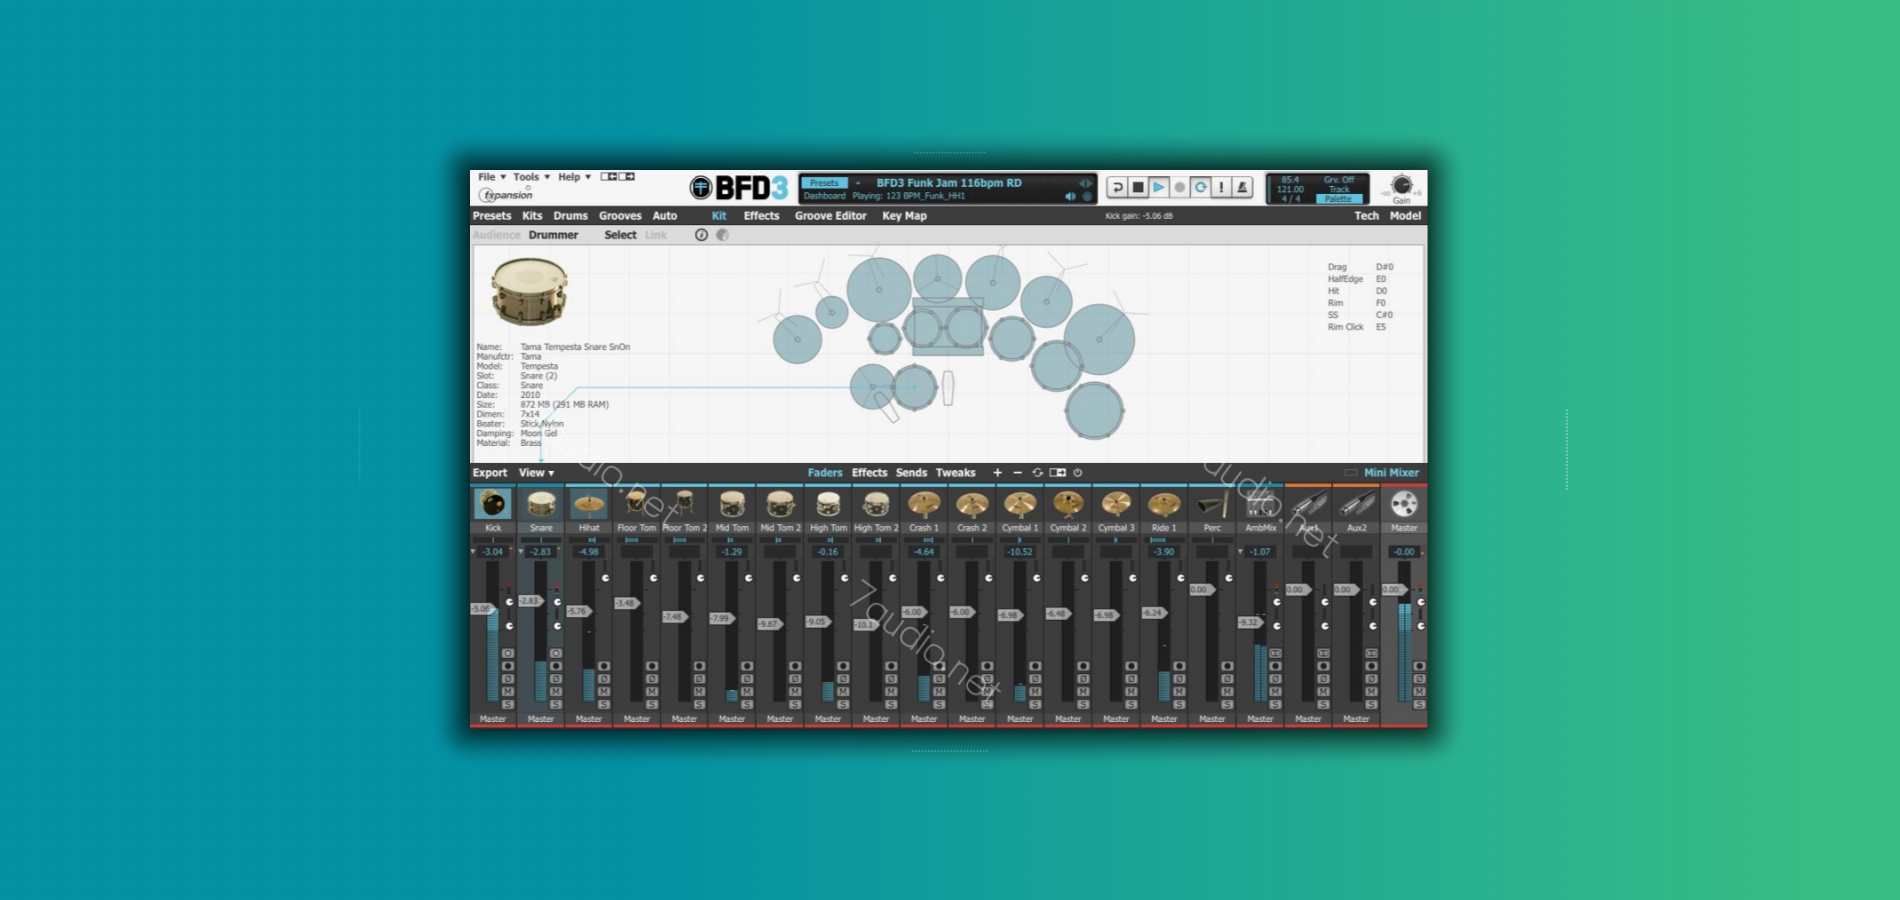
Task: Open the Kits browser tab
Action: pos(532,216)
